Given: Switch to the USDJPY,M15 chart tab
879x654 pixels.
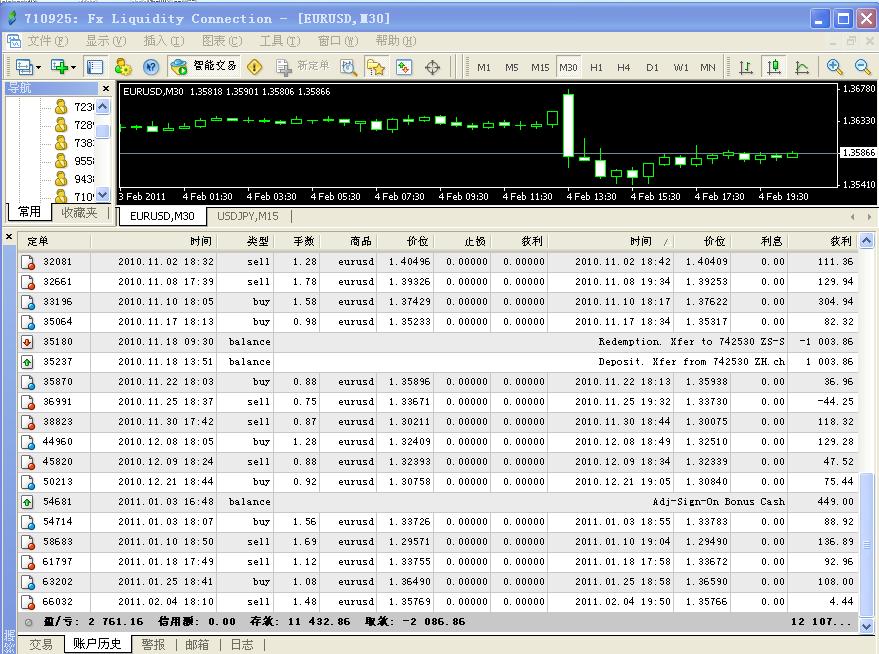Looking at the screenshot, I should 247,216.
